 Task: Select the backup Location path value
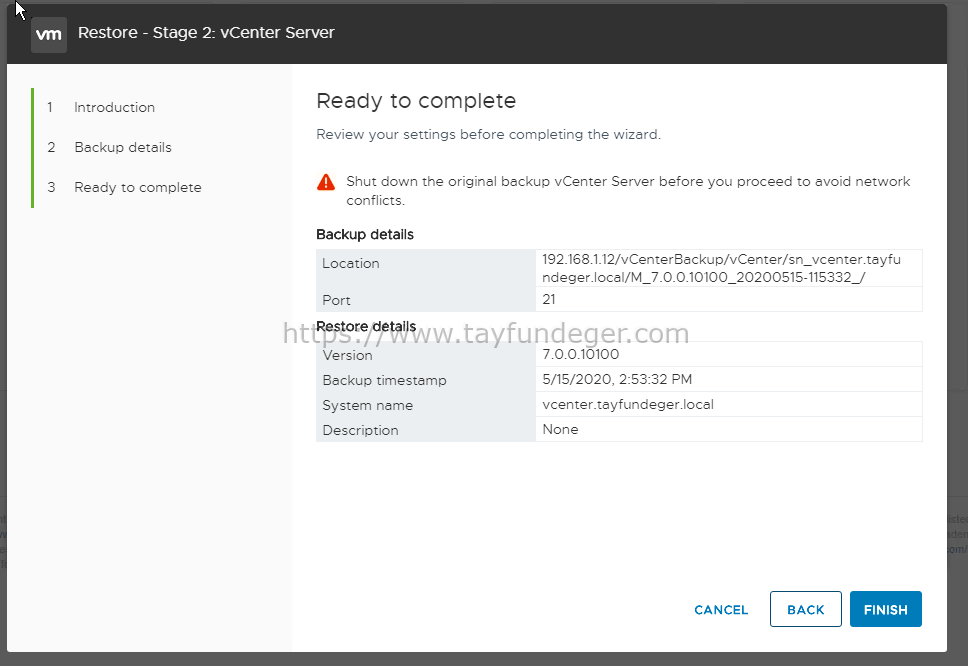point(721,268)
